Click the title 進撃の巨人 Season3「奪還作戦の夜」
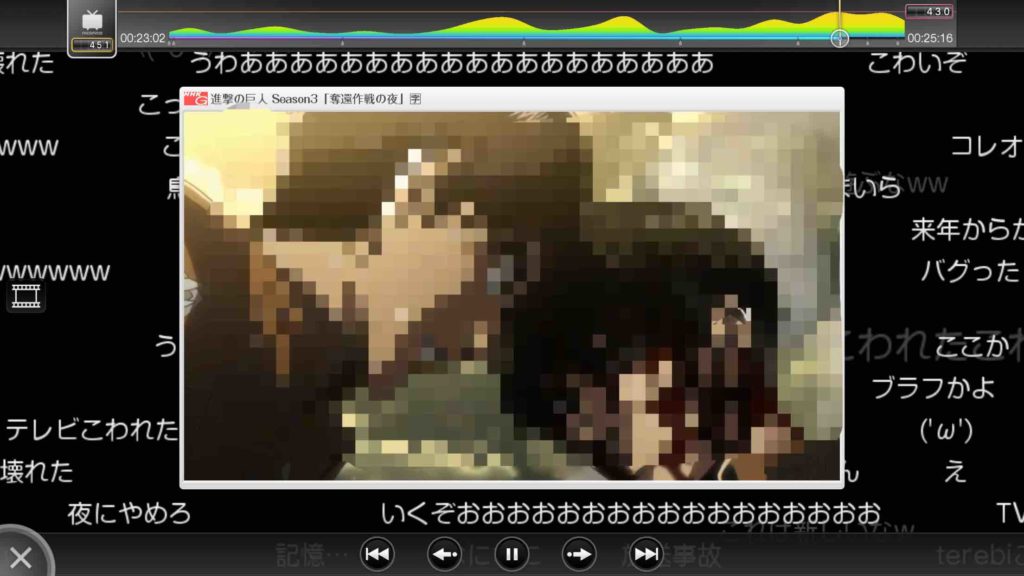 [307, 99]
